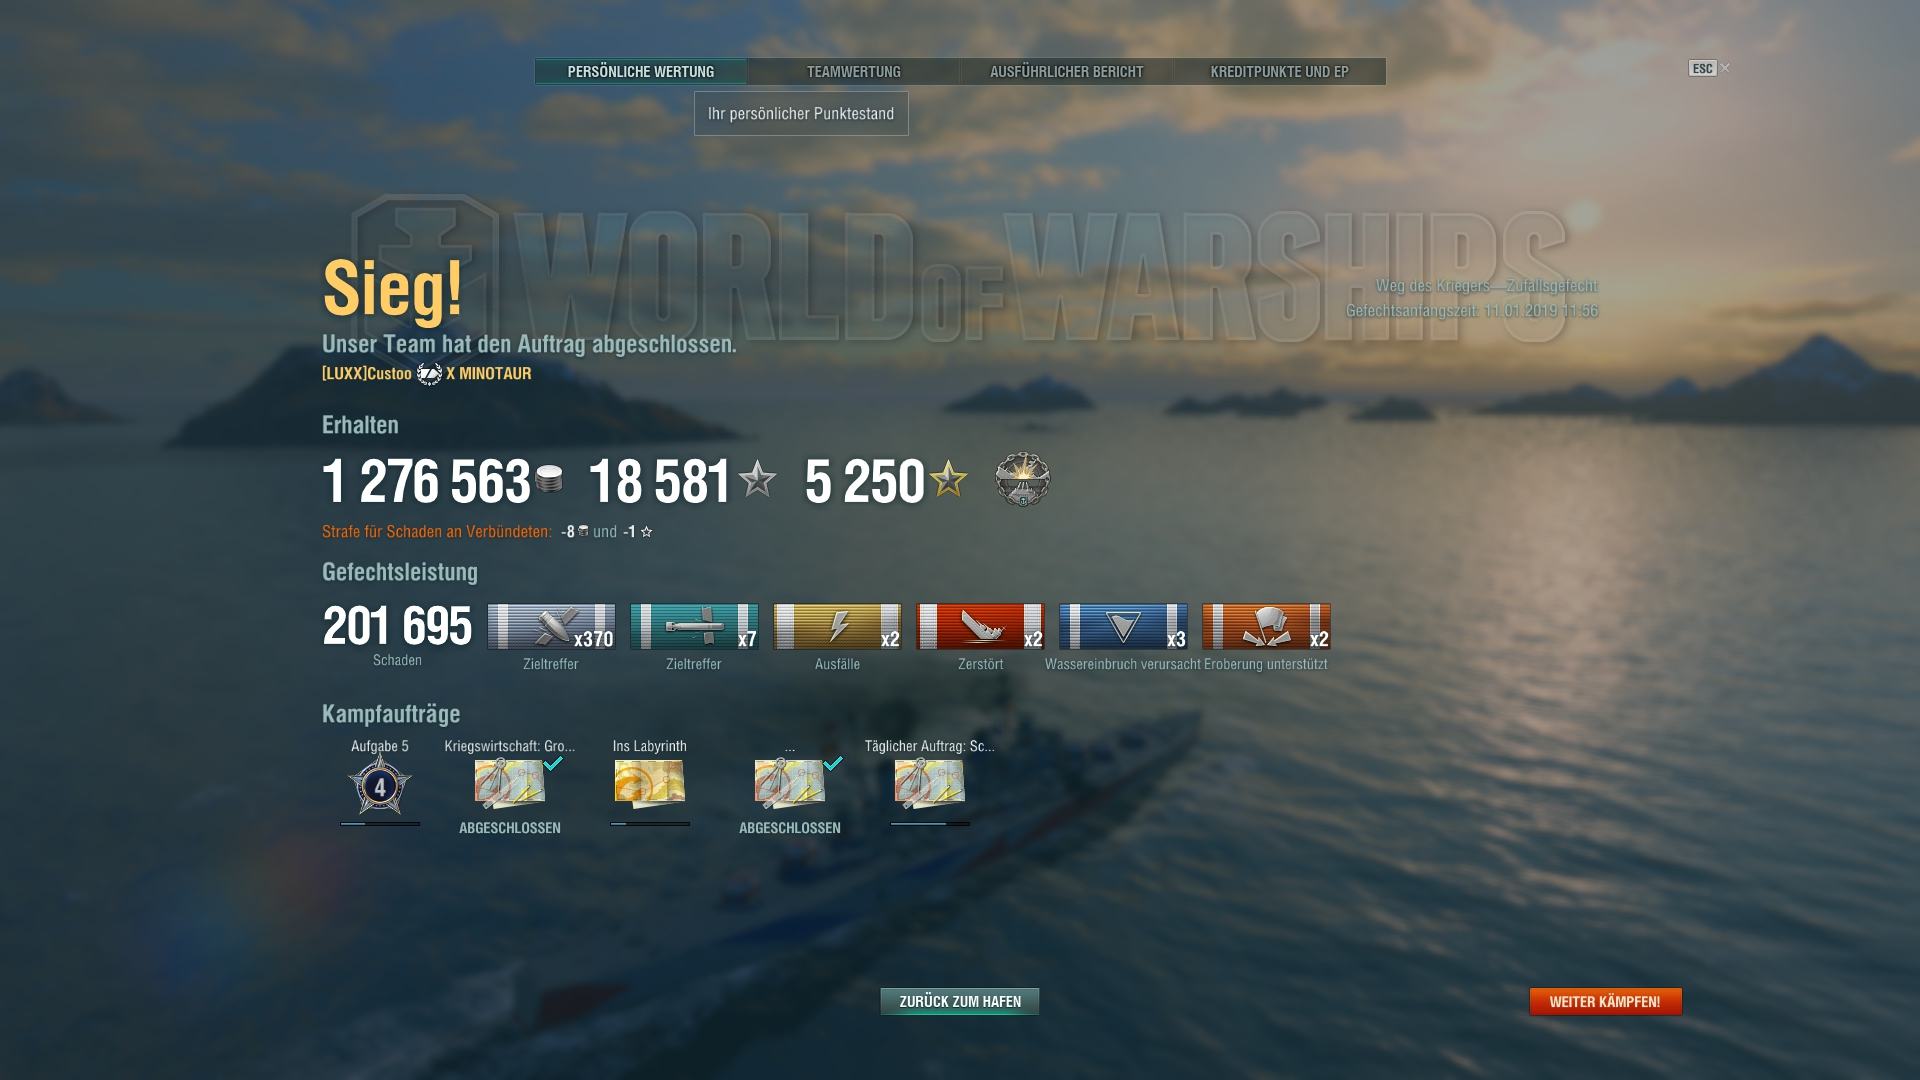Viewport: 1920px width, 1080px height.
Task: Select the Persönliche Wertung tab
Action: pyautogui.click(x=641, y=72)
